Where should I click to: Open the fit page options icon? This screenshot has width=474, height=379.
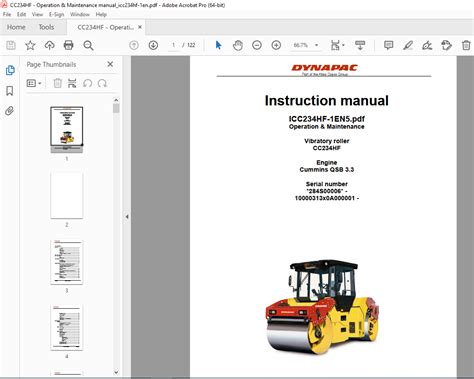pos(337,45)
